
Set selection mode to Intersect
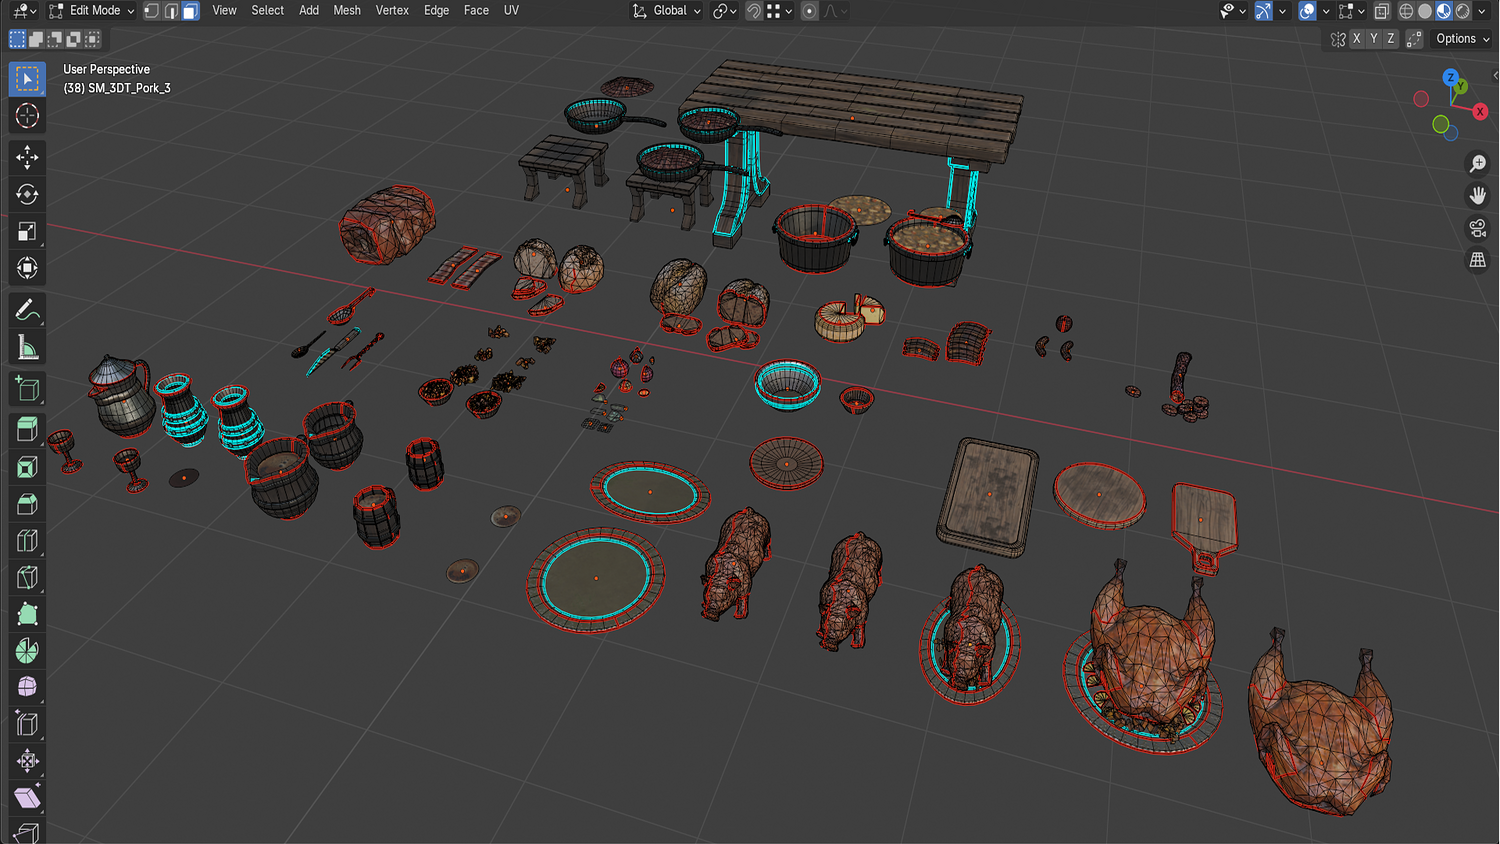click(93, 39)
